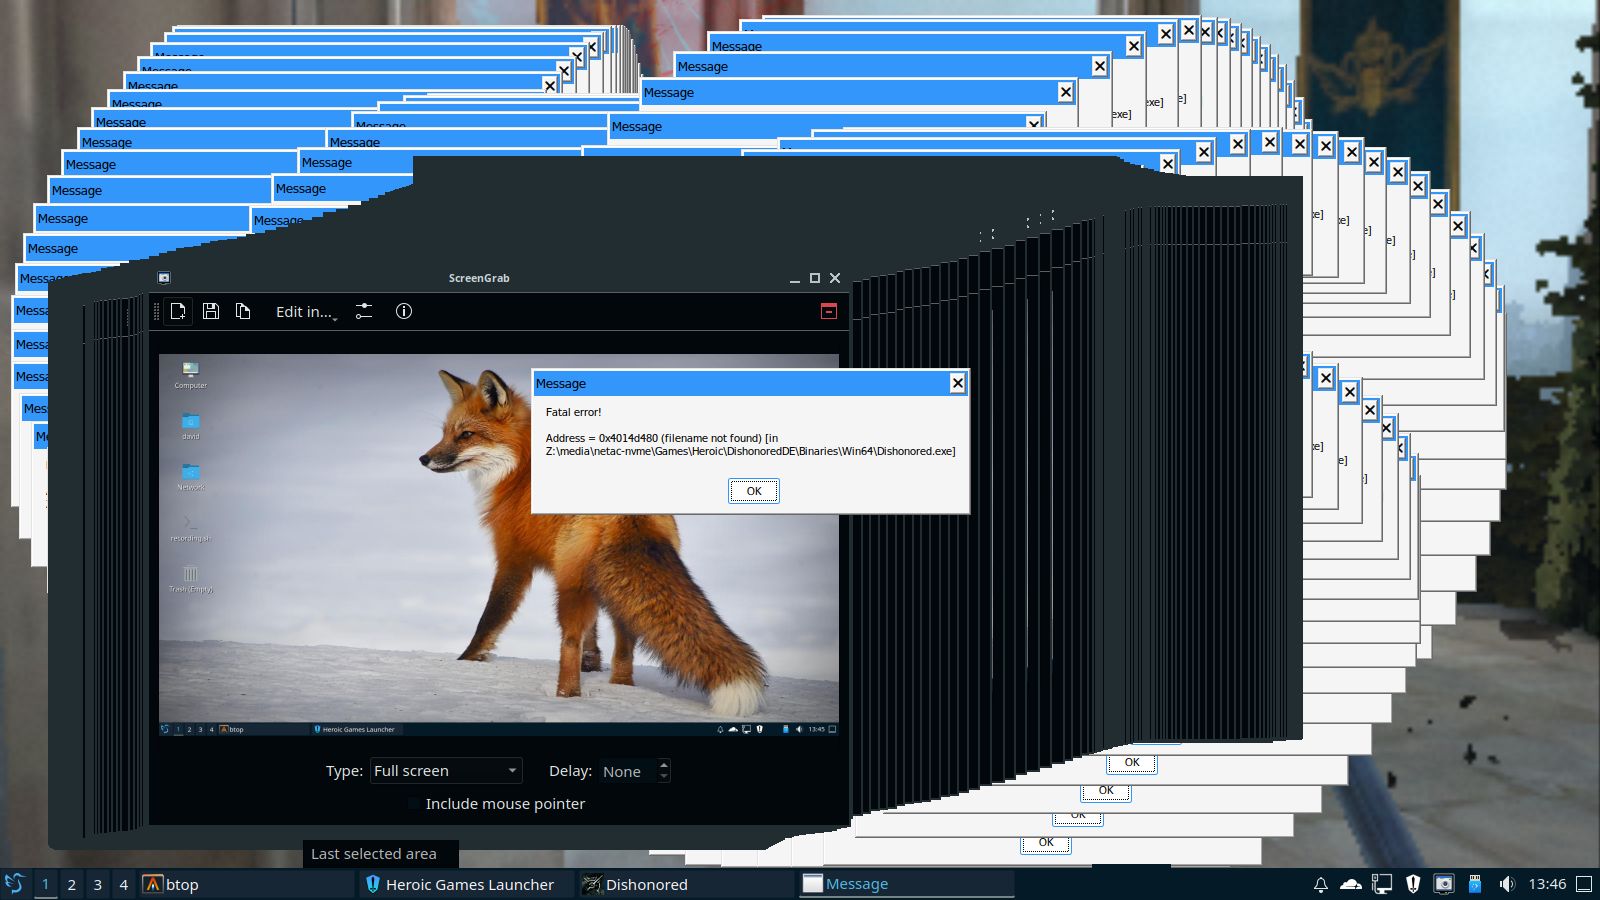This screenshot has width=1600, height=900.
Task: Expand the screenshot Type combo box
Action: [x=446, y=771]
